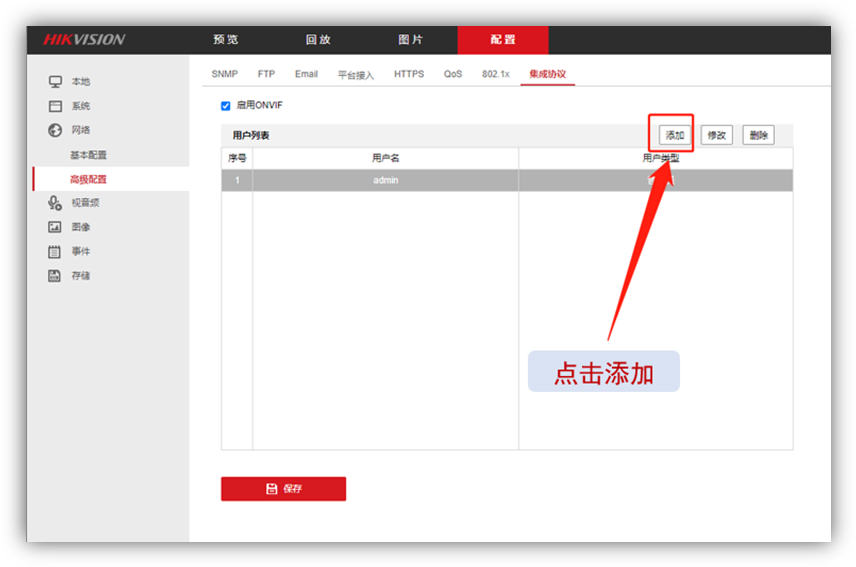856x567 pixels.
Task: Click the 本地 monitor icon in sidebar
Action: click(55, 82)
